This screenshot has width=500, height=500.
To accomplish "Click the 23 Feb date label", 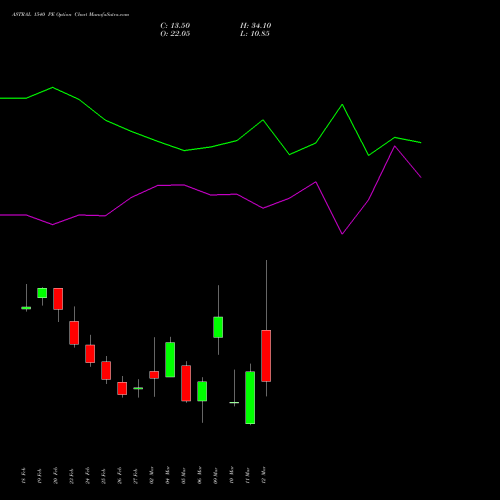I will [71, 476].
